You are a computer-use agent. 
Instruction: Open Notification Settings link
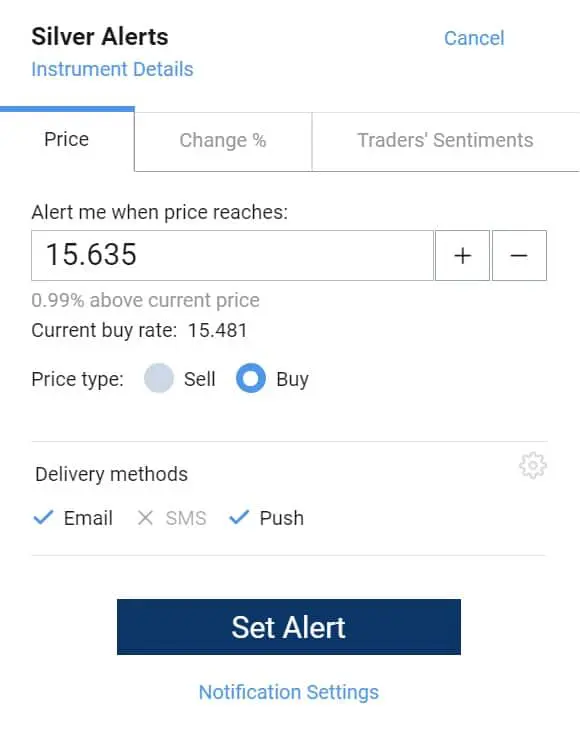(289, 692)
